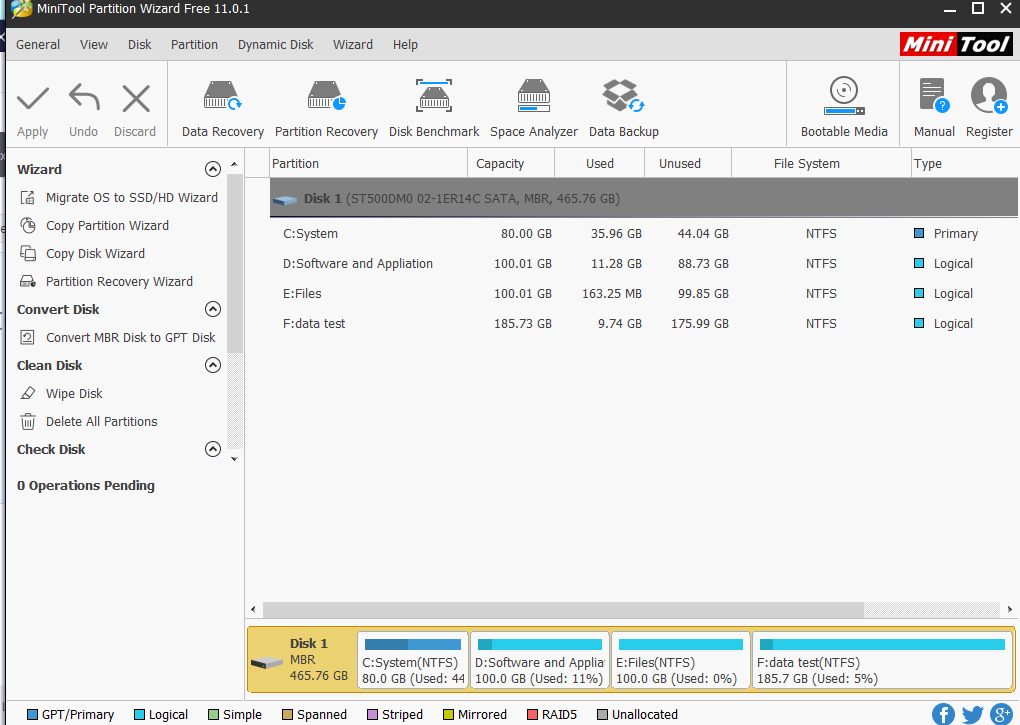This screenshot has width=1020, height=725.
Task: Collapse the Clean Disk section
Action: (x=213, y=365)
